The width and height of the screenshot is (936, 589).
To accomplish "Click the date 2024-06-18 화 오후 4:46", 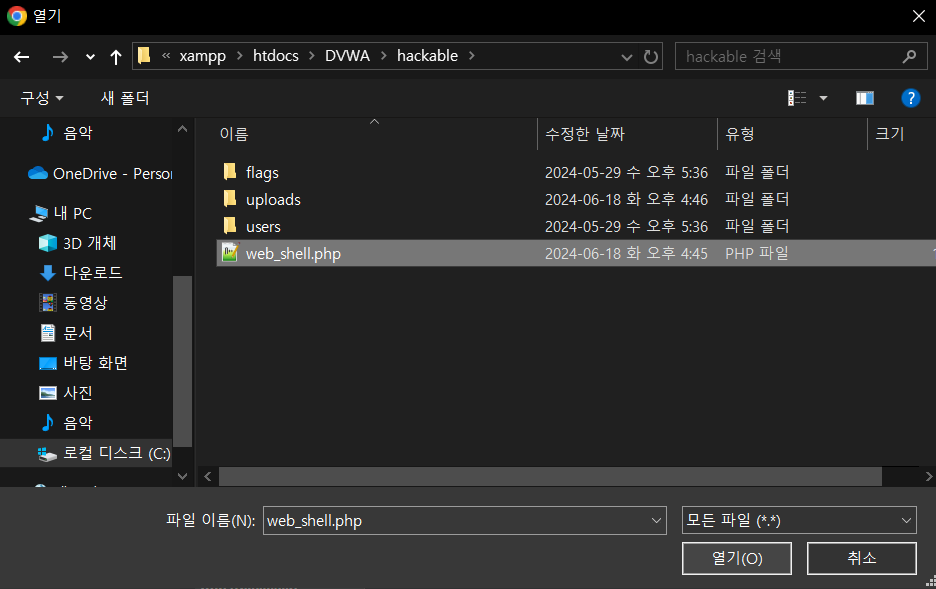I will tap(626, 199).
